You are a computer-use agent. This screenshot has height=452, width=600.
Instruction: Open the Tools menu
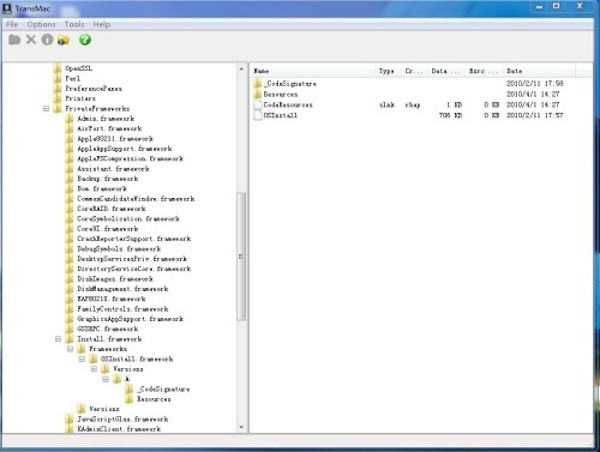click(x=74, y=24)
